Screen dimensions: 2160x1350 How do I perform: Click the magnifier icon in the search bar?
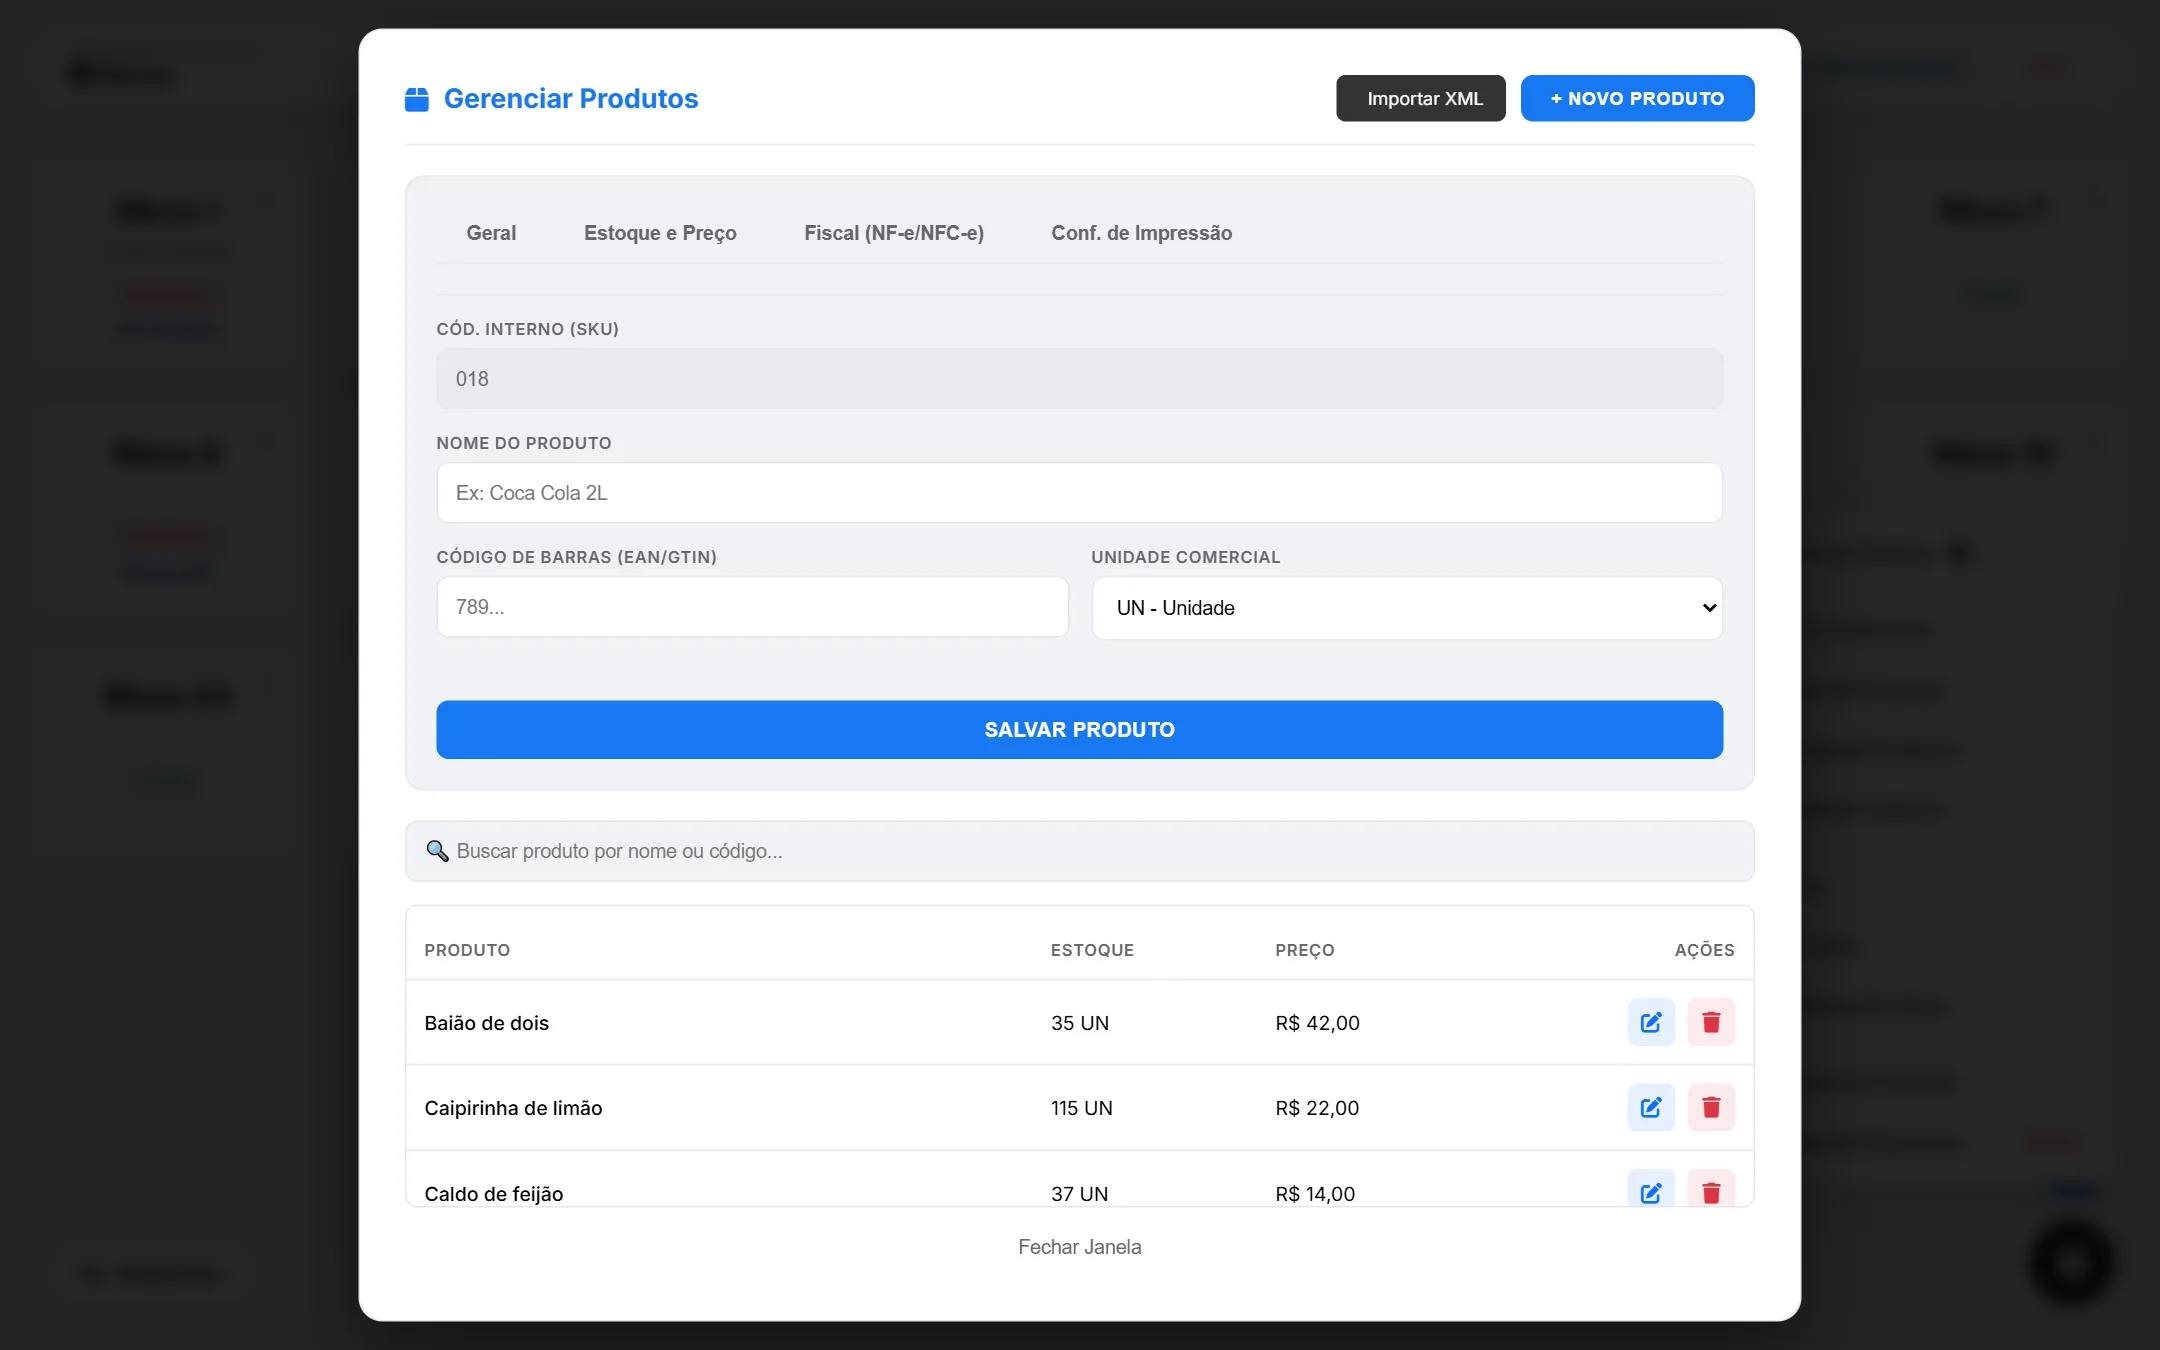[x=437, y=851]
